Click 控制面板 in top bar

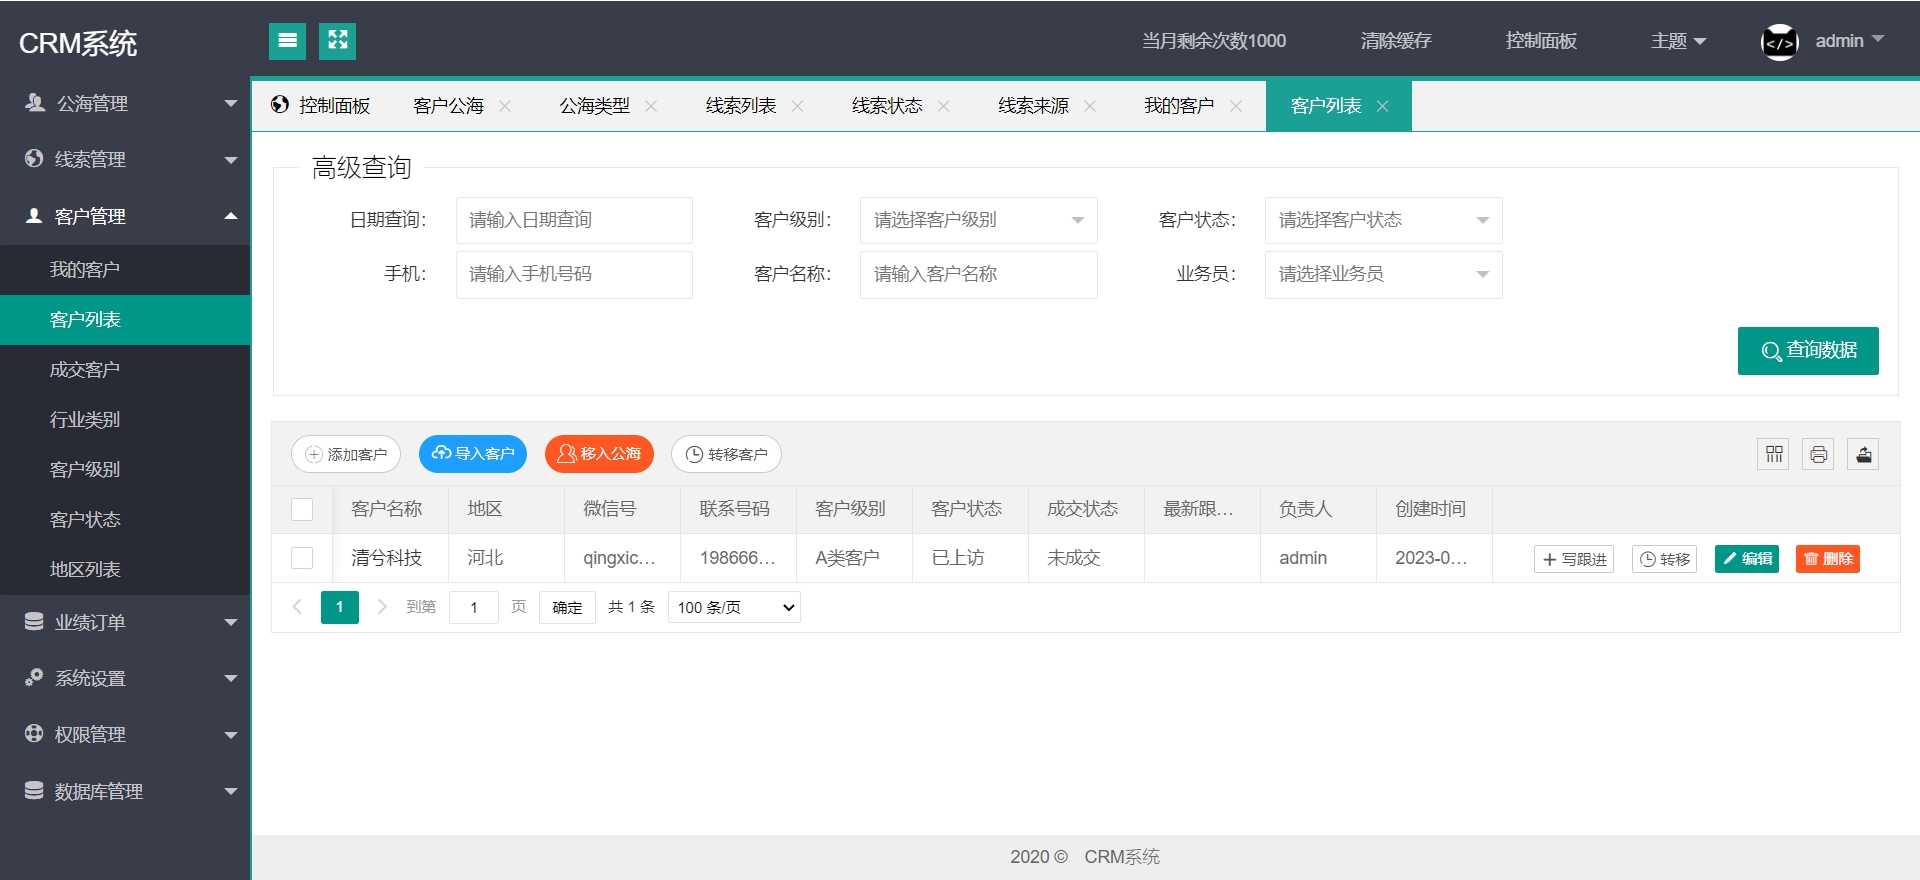click(x=1541, y=41)
